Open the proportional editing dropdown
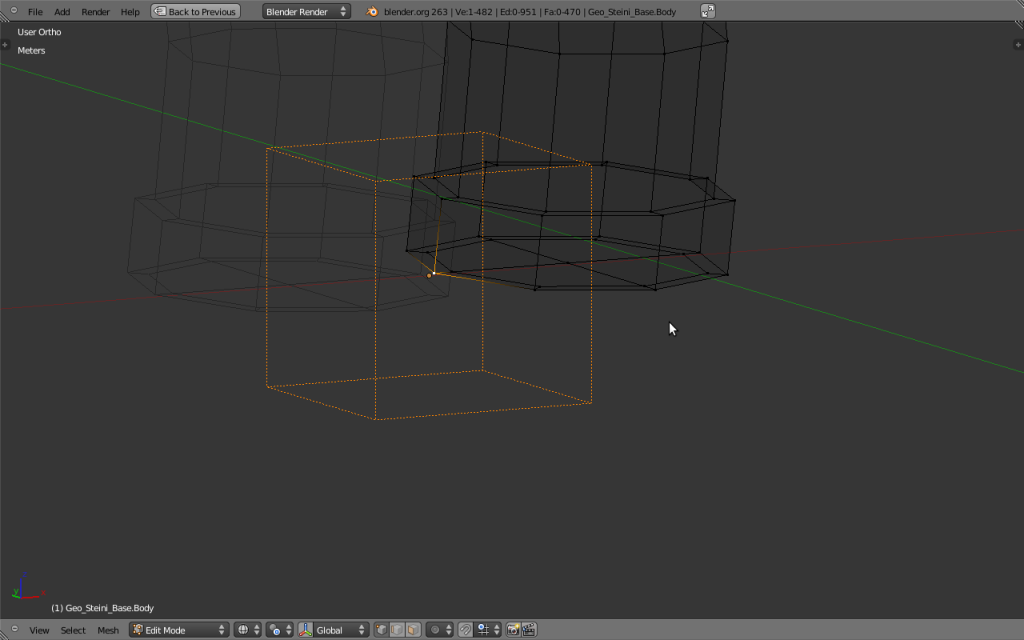Viewport: 1024px width, 640px height. click(440, 630)
